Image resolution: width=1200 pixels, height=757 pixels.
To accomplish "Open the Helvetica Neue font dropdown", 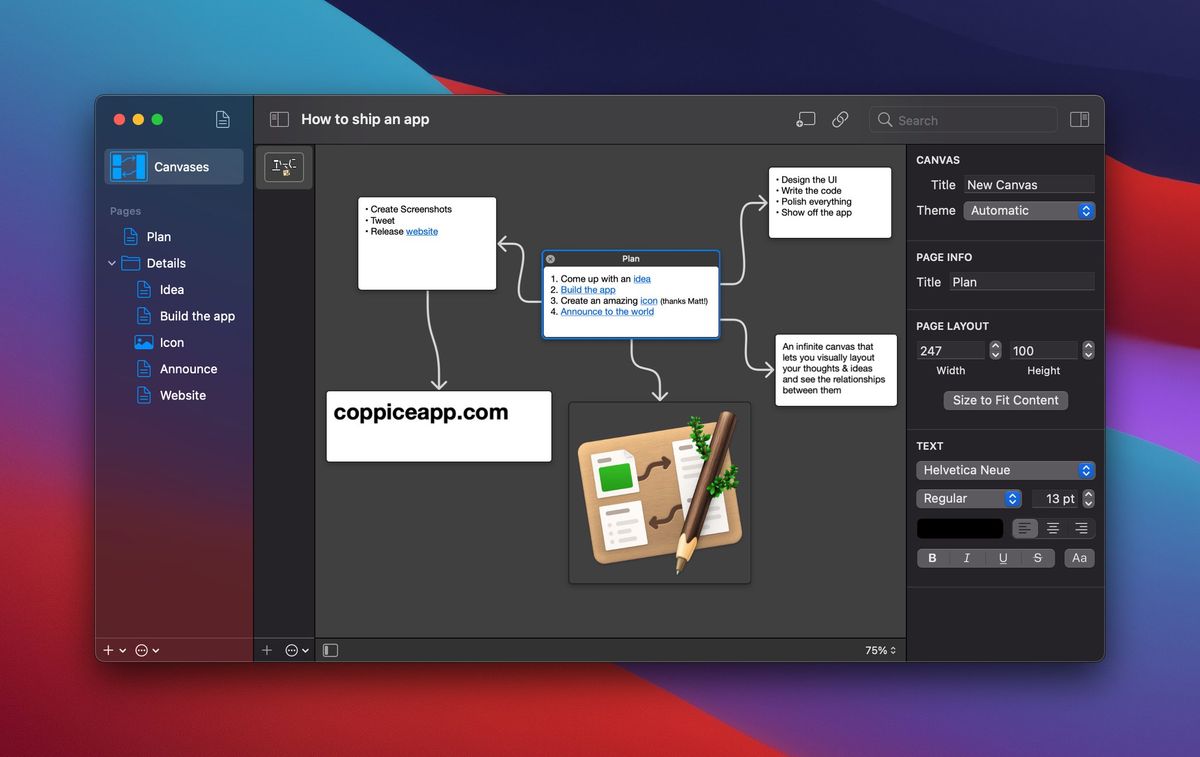I will point(1005,470).
